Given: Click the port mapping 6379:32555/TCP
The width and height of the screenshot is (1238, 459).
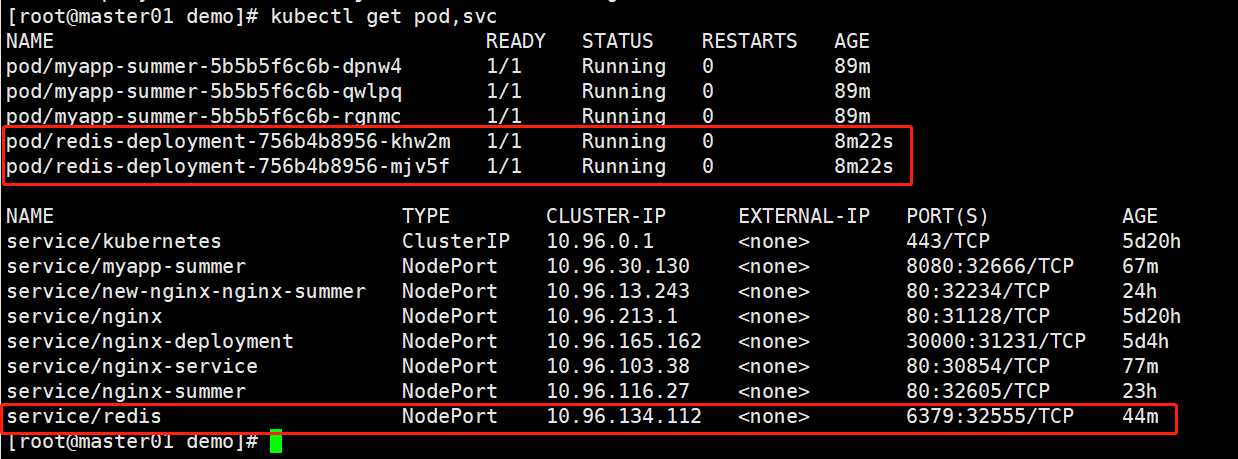Looking at the screenshot, I should coord(990,416).
